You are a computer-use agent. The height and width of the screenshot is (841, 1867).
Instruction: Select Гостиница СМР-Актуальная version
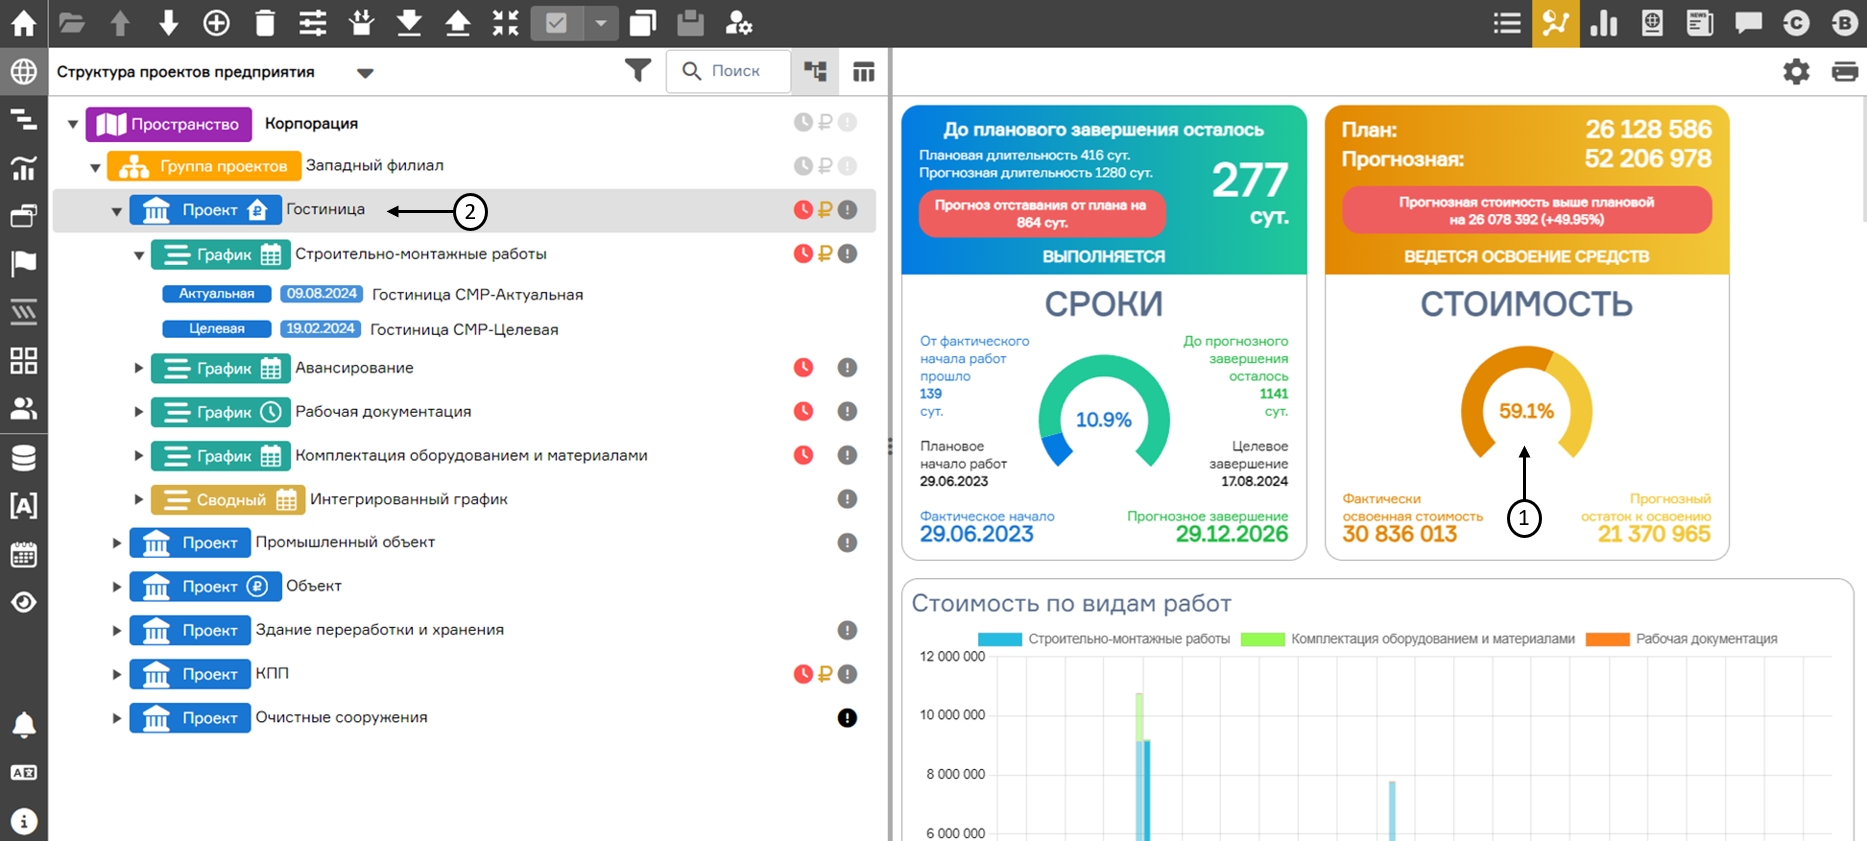point(477,295)
